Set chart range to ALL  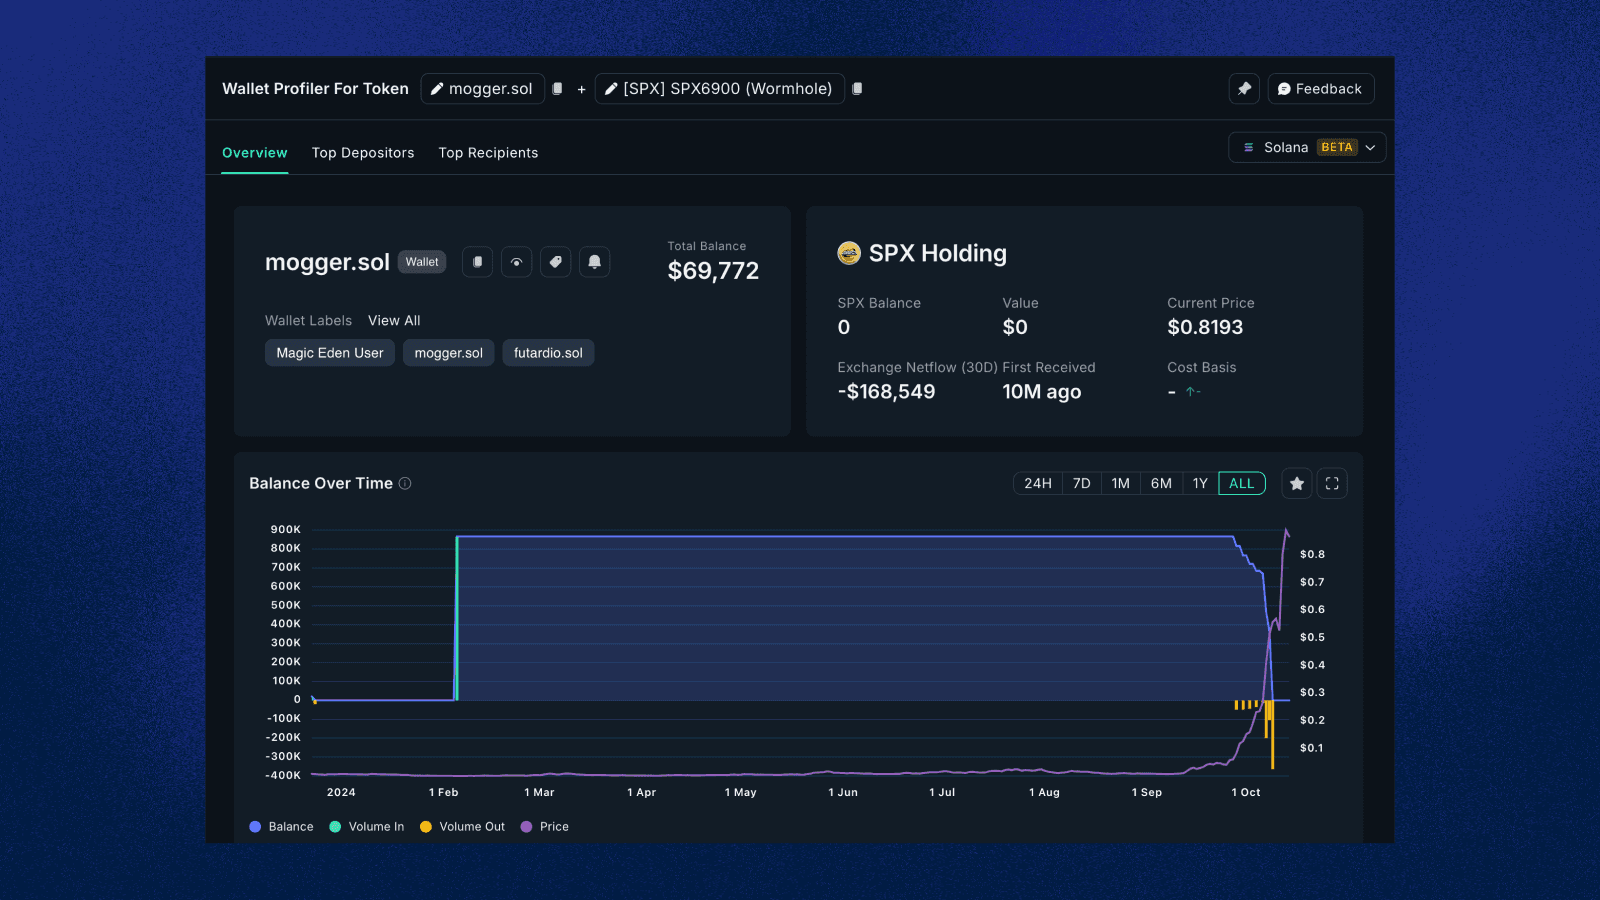tap(1242, 483)
